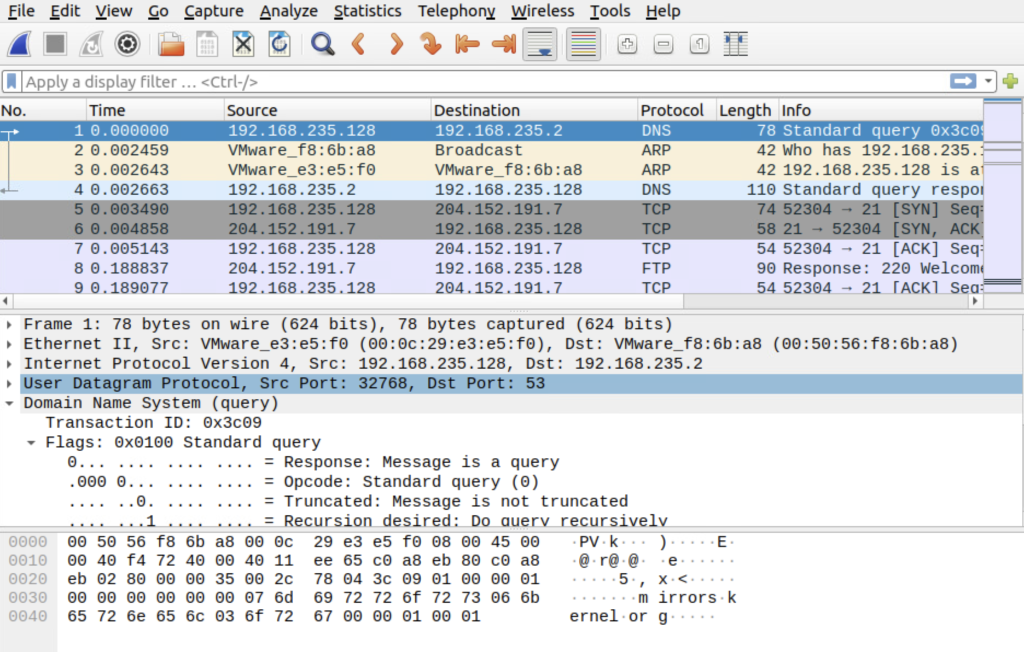This screenshot has width=1024, height=652.
Task: Open the Go menu
Action: (157, 11)
